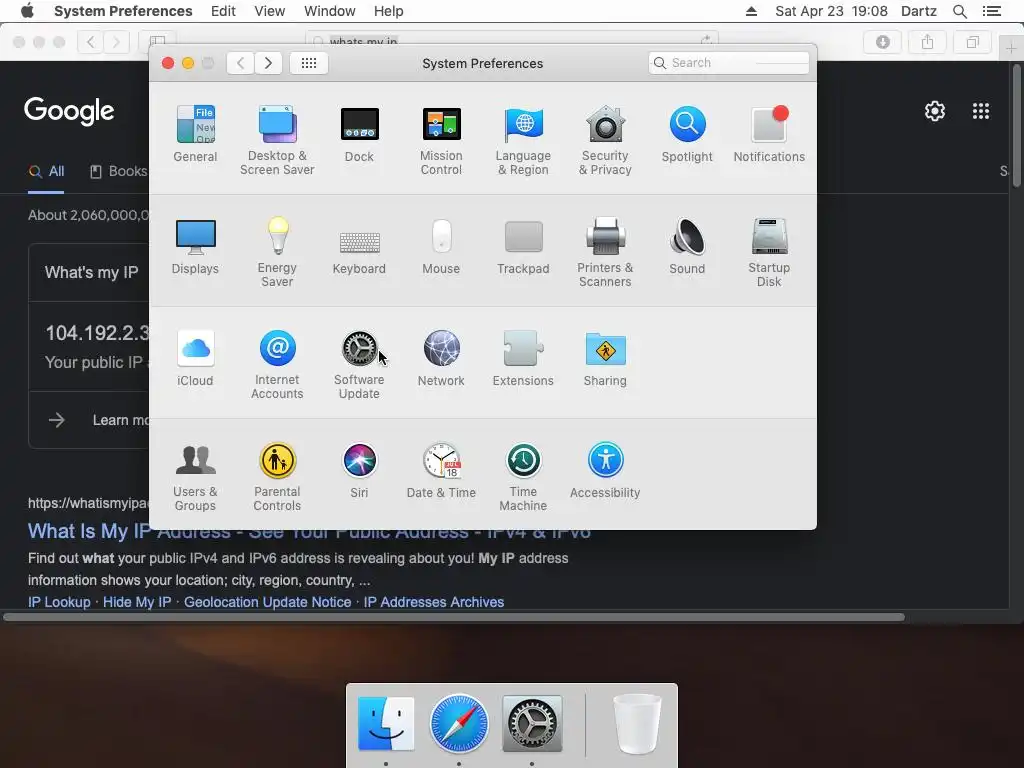
Task: Open the Edit menu
Action: click(223, 11)
